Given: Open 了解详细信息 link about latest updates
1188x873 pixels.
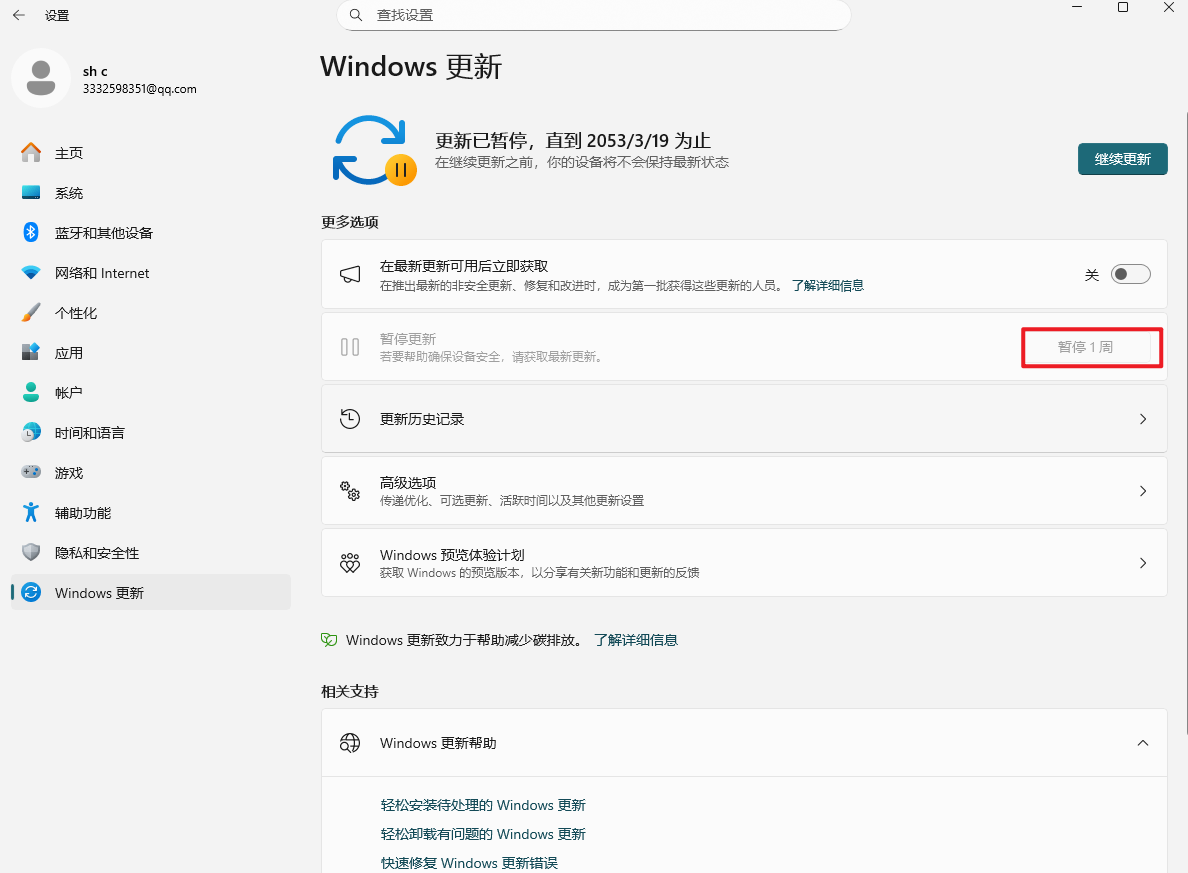Looking at the screenshot, I should tap(827, 286).
